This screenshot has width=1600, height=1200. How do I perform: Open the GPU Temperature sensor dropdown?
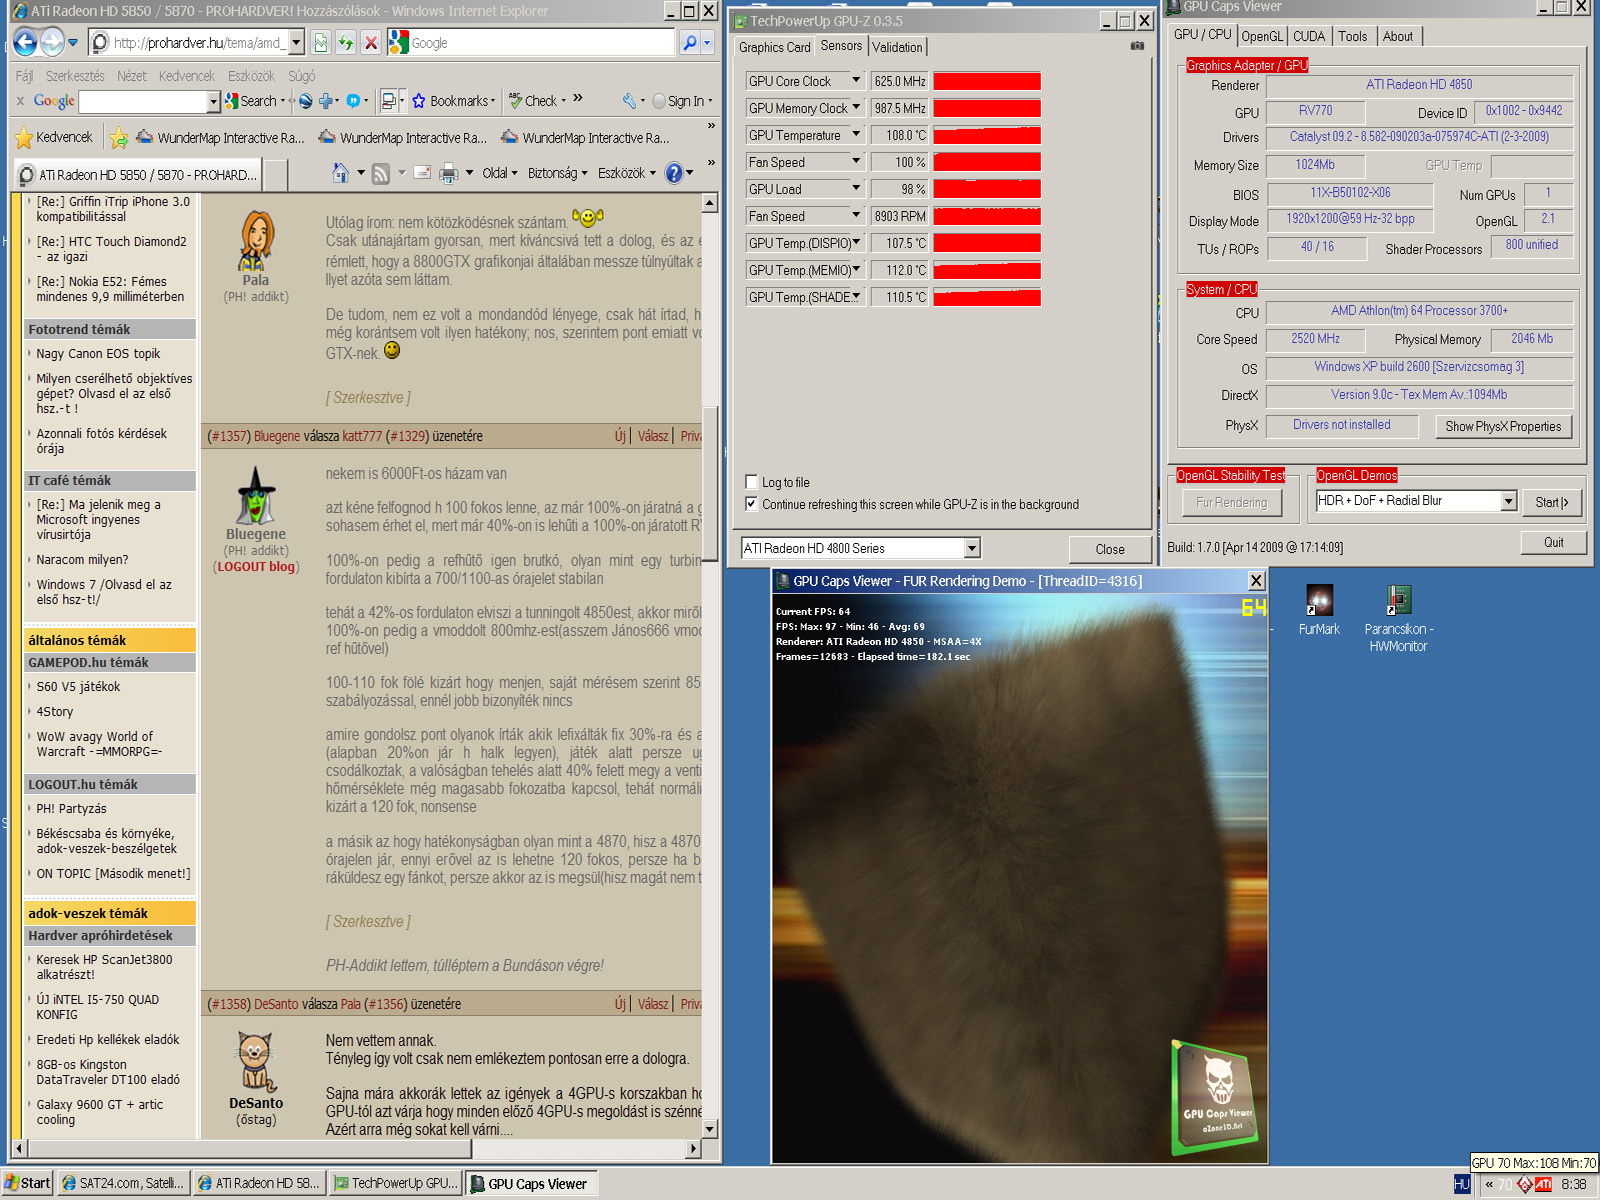click(856, 134)
